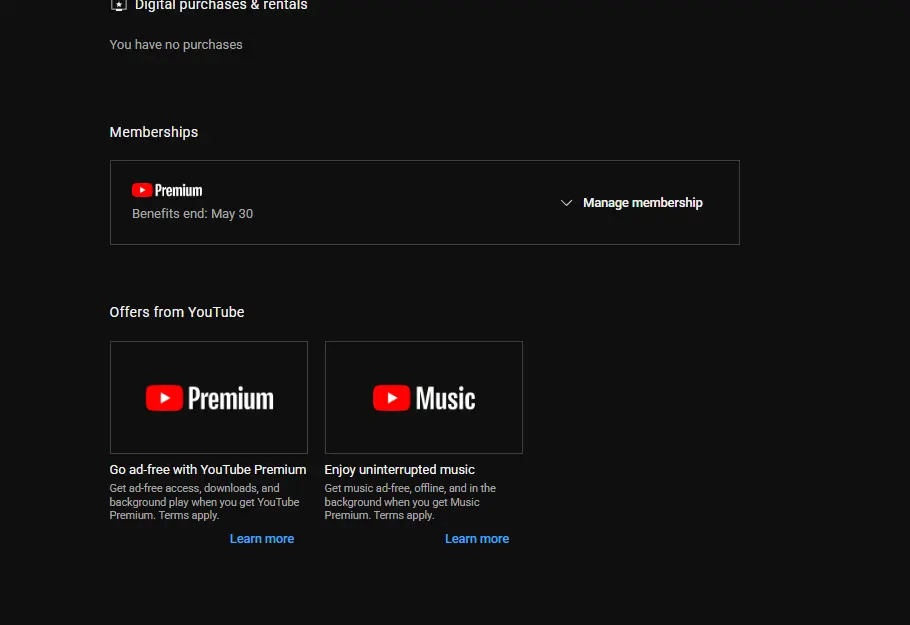The width and height of the screenshot is (910, 625).
Task: Open Manage membership
Action: coord(642,203)
